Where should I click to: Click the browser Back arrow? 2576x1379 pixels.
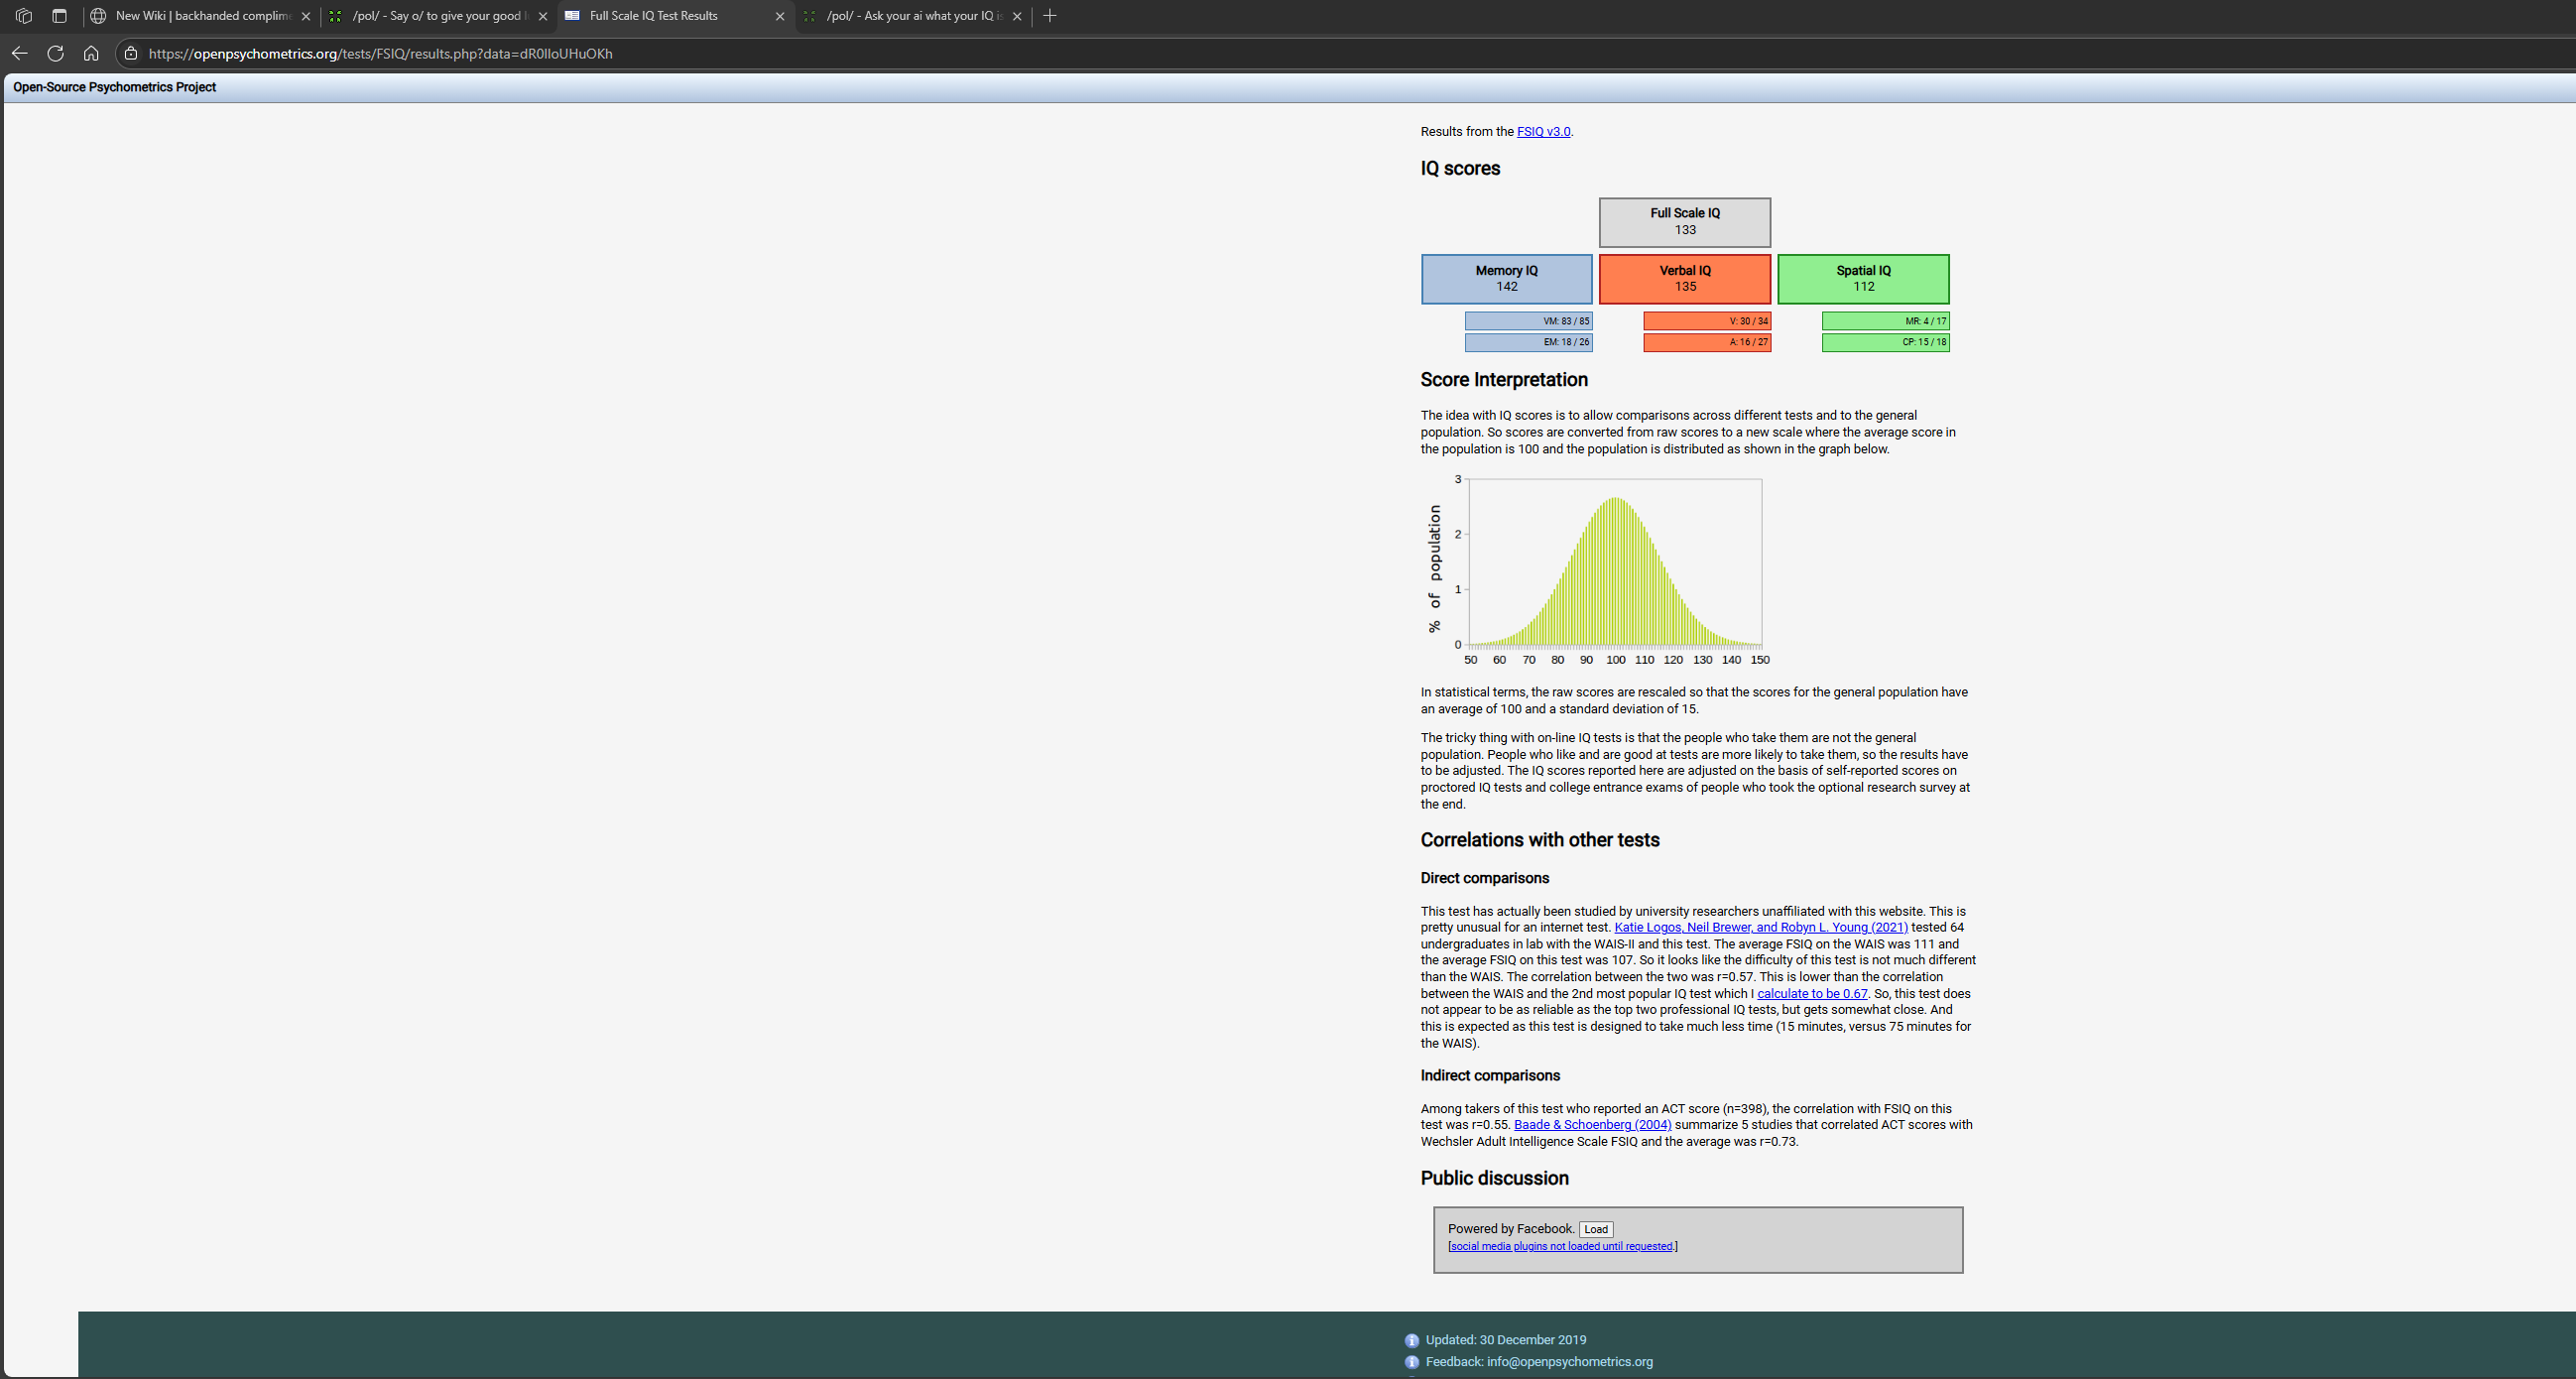(x=19, y=53)
